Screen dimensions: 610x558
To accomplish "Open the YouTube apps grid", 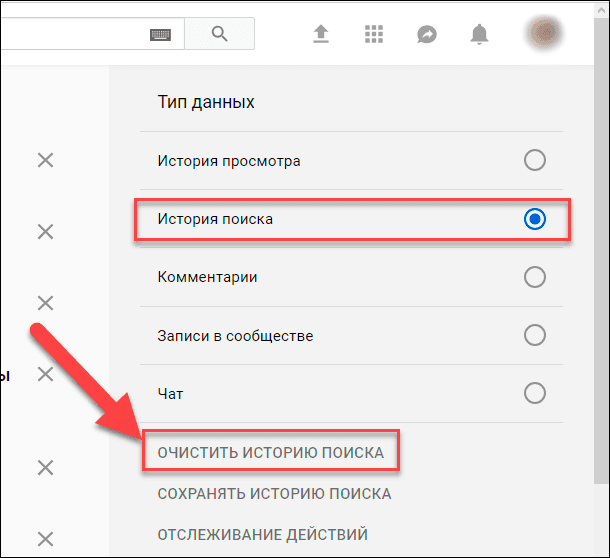I will [374, 34].
